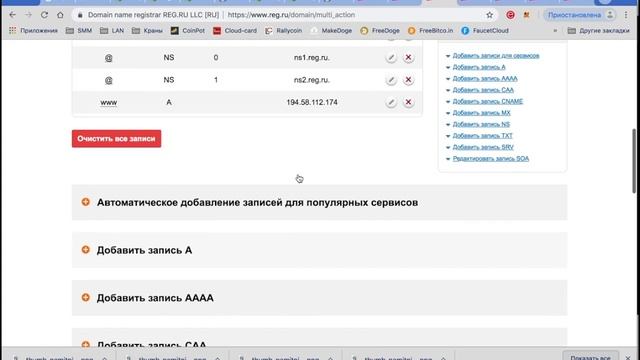
Task: Delete the www A record 194.58.112.174
Action: (408, 102)
